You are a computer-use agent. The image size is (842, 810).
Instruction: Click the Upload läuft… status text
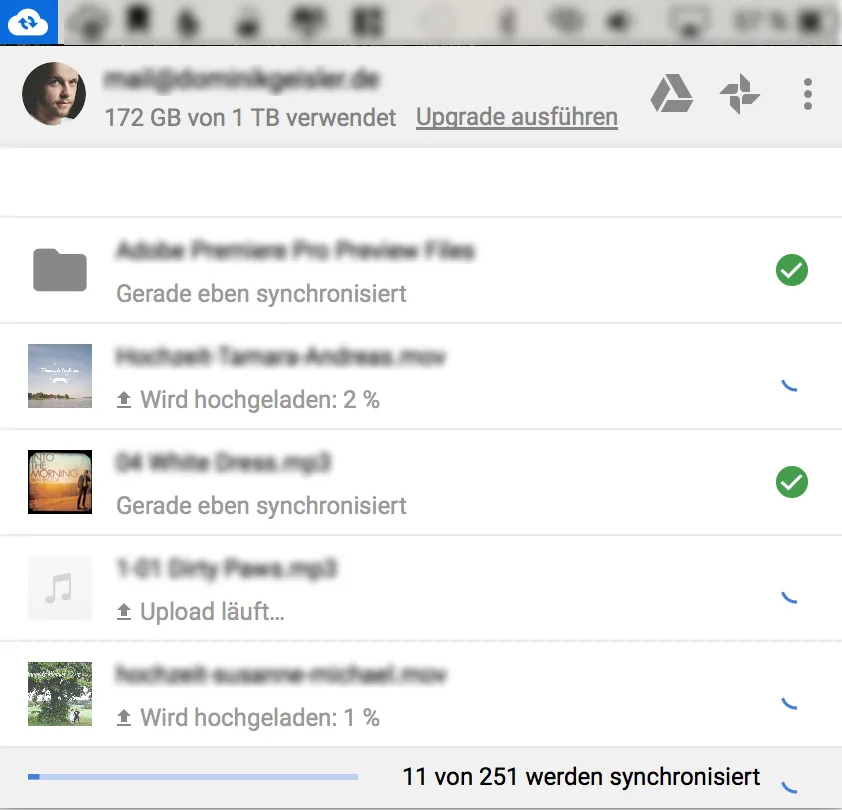[212, 612]
